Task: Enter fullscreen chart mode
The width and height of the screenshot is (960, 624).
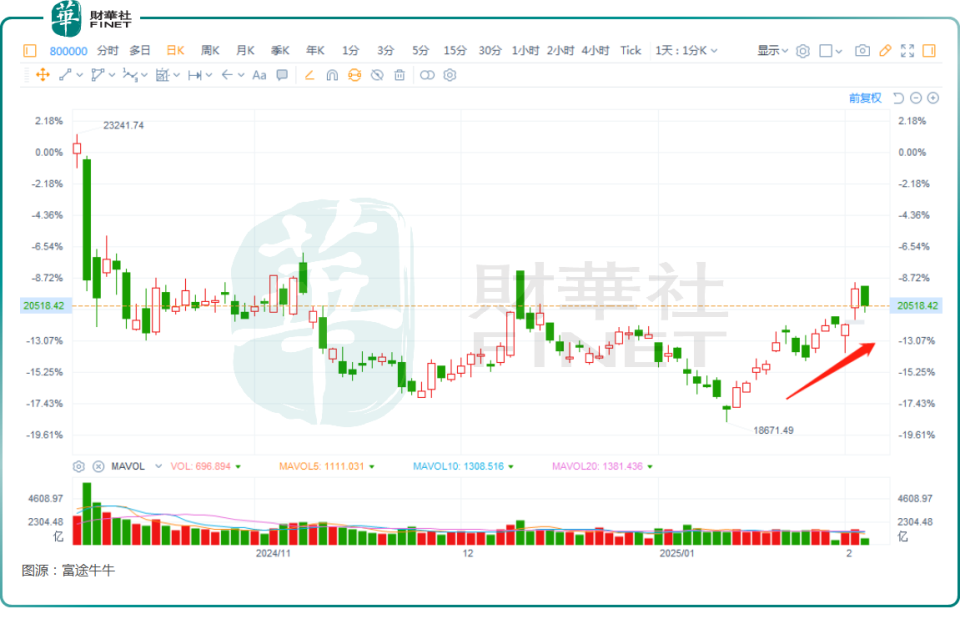Action: tap(907, 51)
